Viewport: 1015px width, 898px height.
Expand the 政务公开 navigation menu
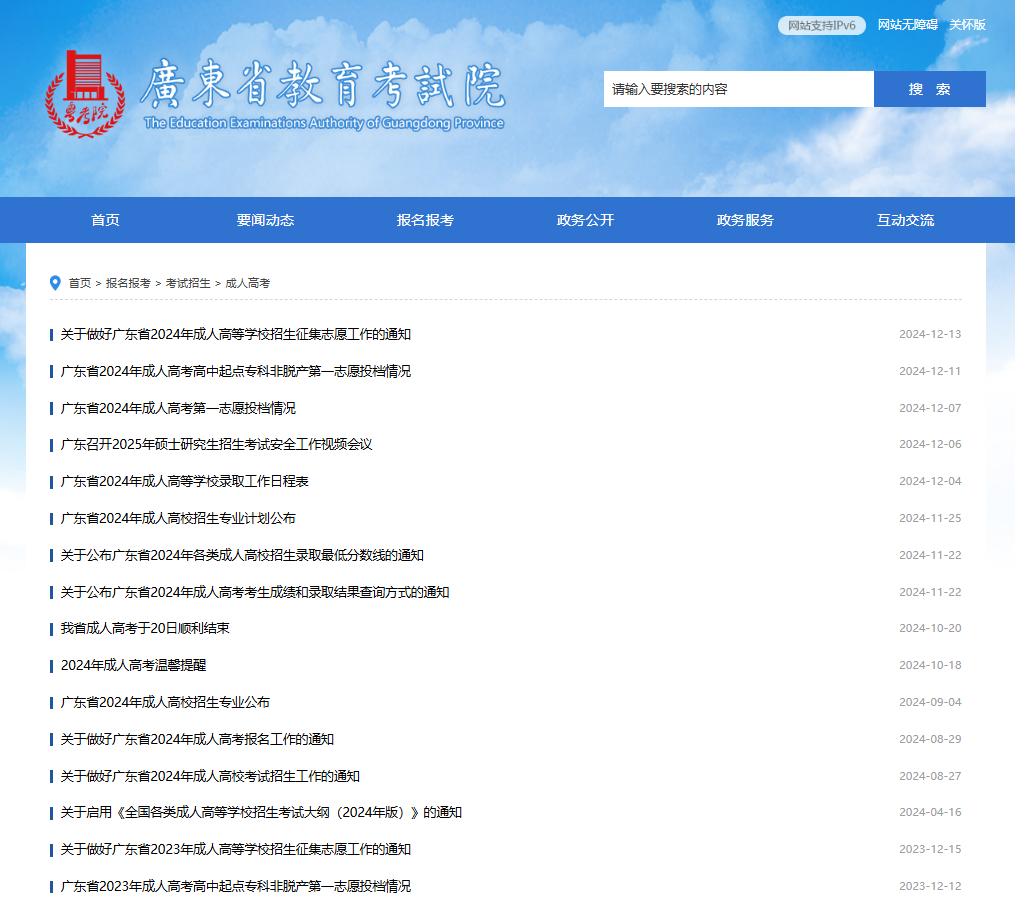(x=585, y=220)
